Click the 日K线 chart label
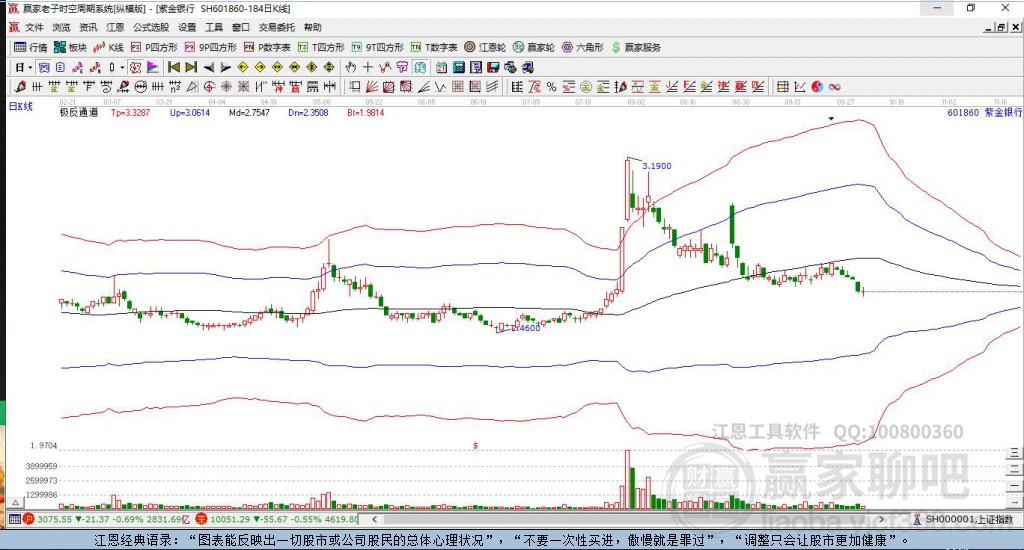1024x550 pixels. coord(20,106)
